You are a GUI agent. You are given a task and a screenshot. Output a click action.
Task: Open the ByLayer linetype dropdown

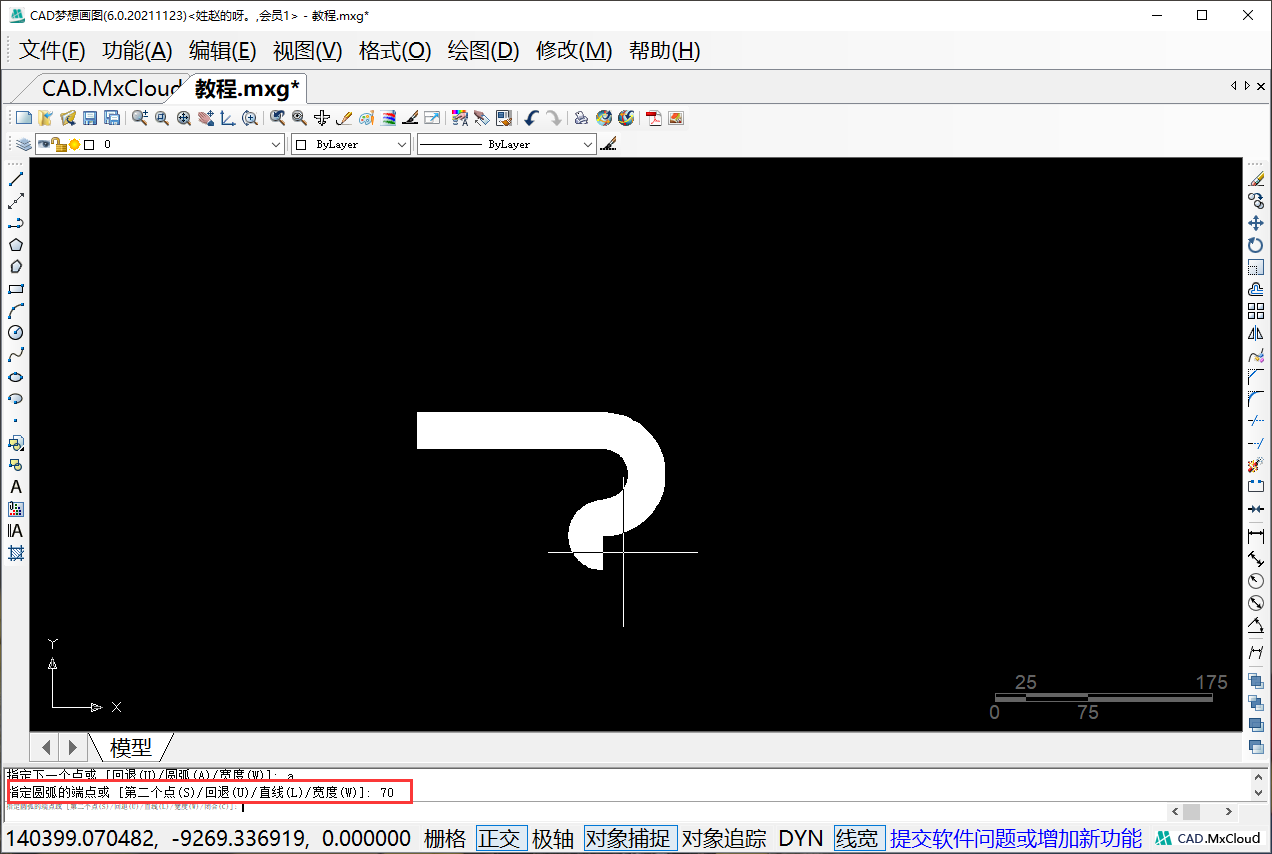point(587,145)
